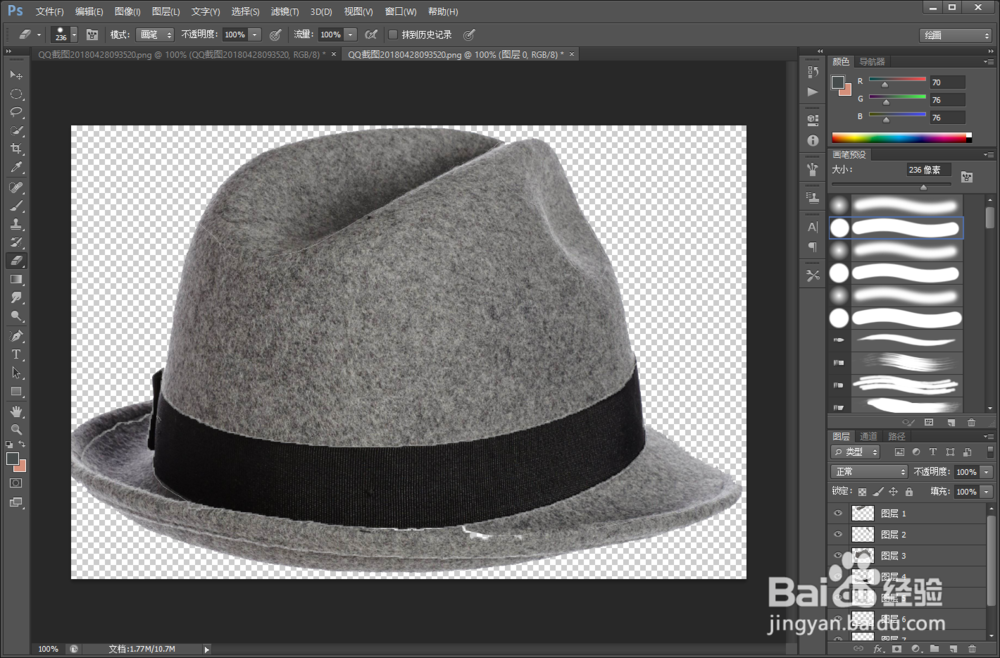Select the Crop tool
1000x658 pixels.
point(16,149)
